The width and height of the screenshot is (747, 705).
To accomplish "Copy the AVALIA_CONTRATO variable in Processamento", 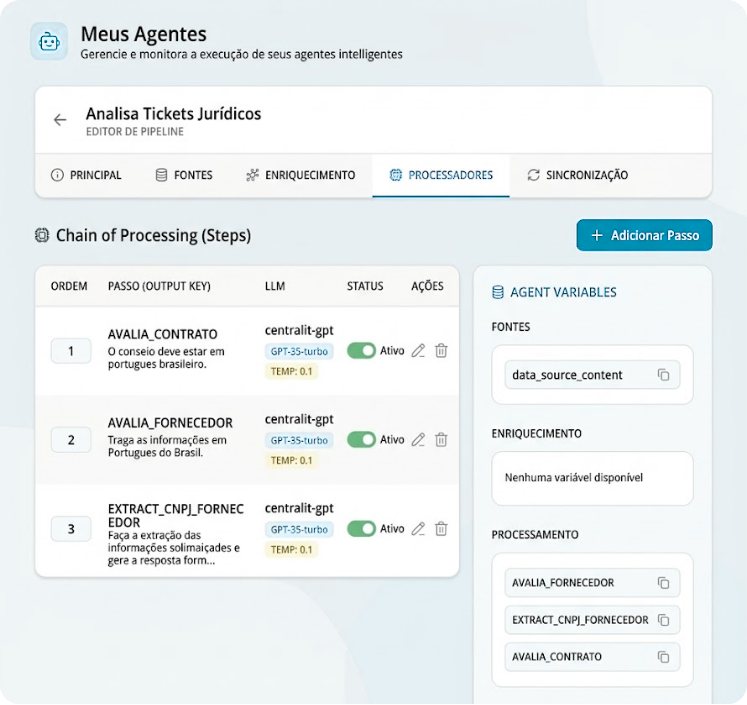I will (663, 657).
